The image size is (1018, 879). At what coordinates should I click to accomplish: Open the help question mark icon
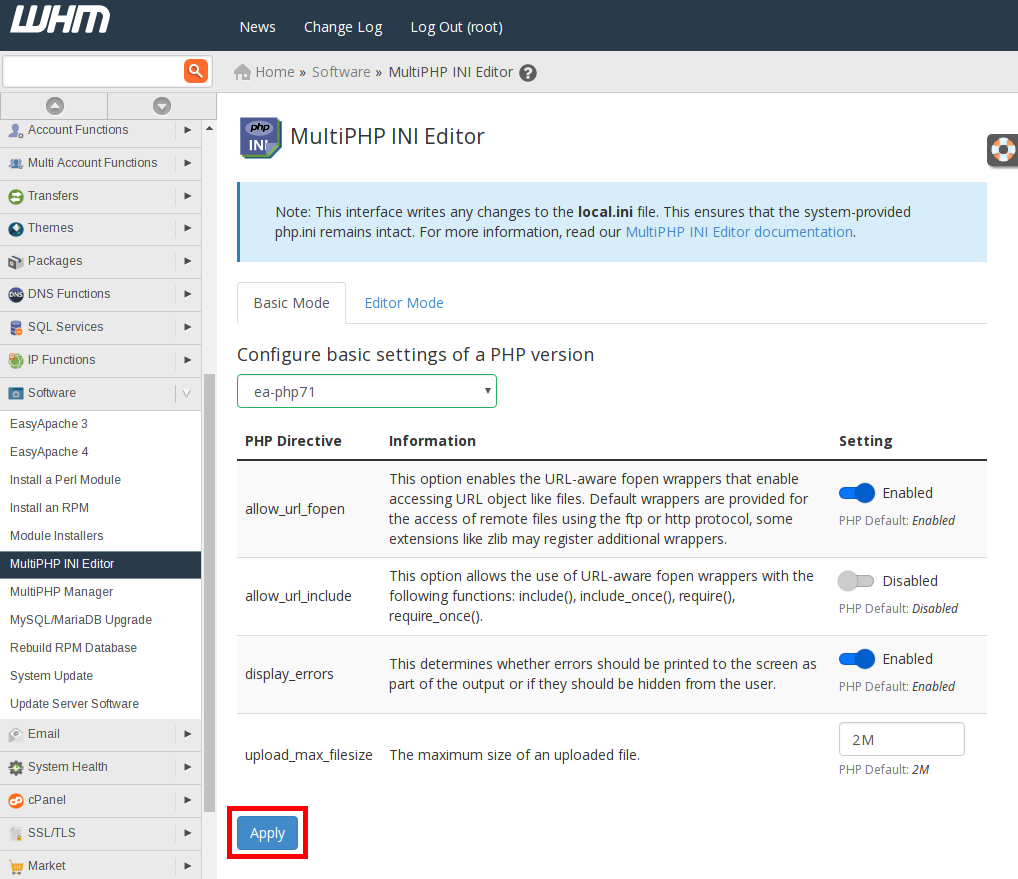pos(528,73)
